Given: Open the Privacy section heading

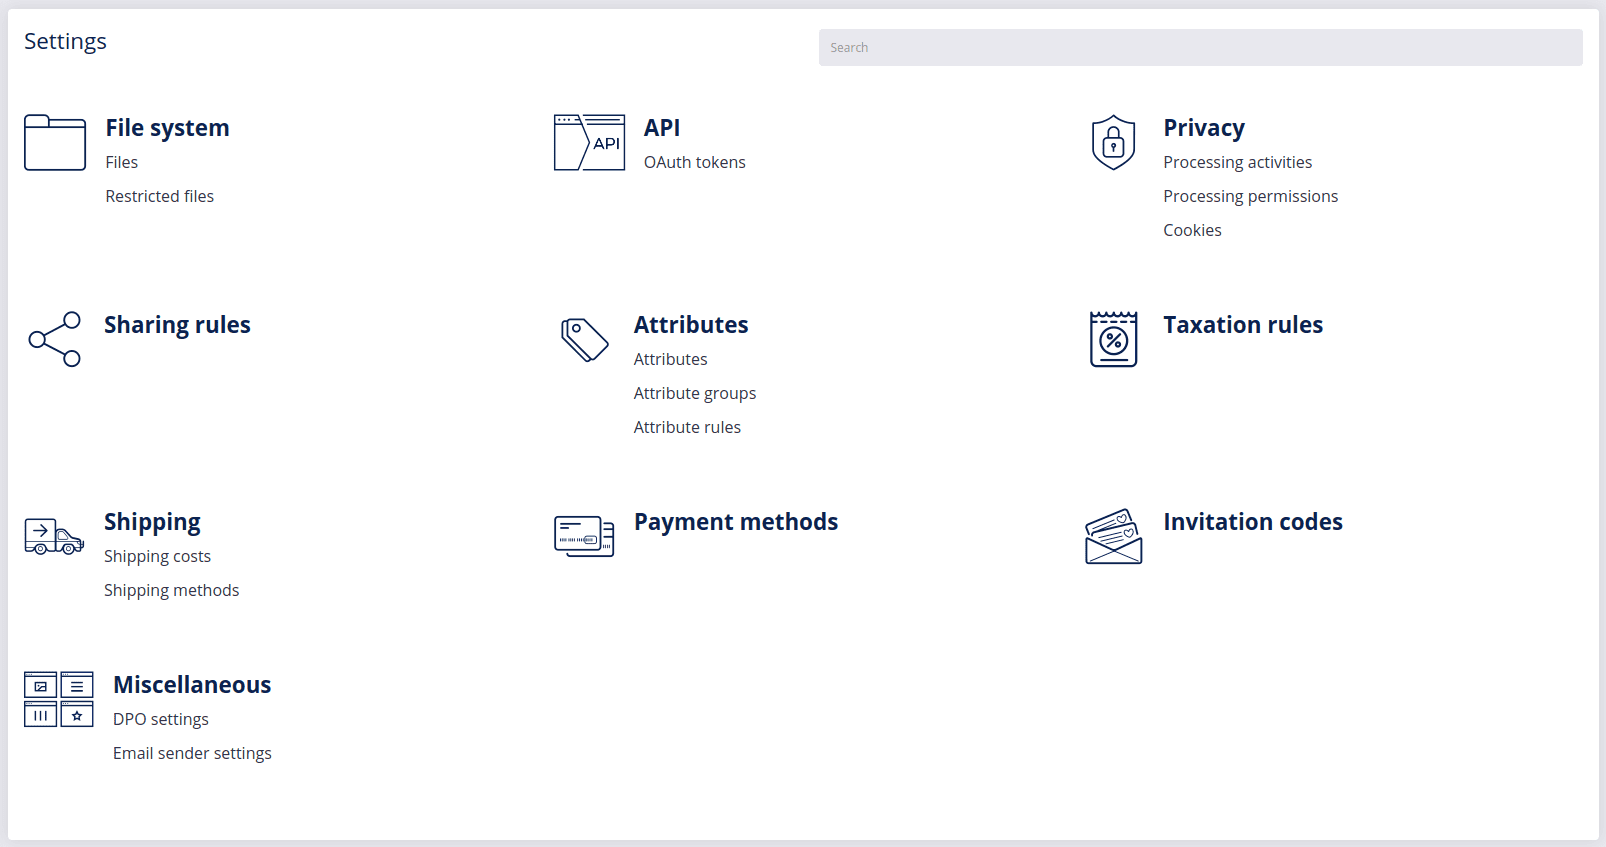Looking at the screenshot, I should click(x=1204, y=128).
